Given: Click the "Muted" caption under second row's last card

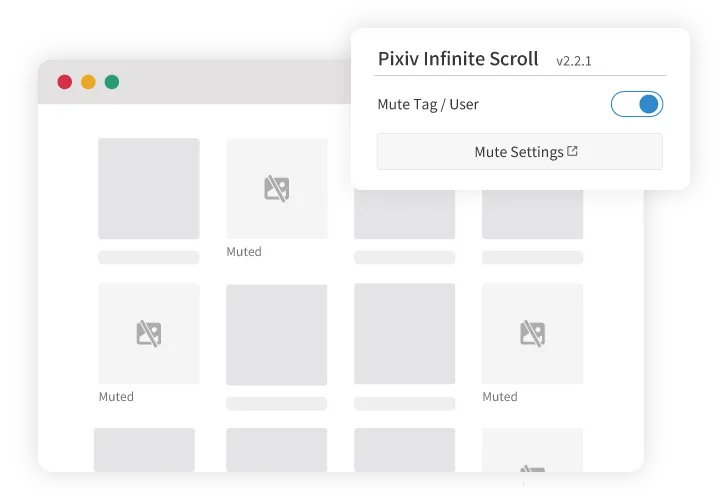Looking at the screenshot, I should coord(500,397).
